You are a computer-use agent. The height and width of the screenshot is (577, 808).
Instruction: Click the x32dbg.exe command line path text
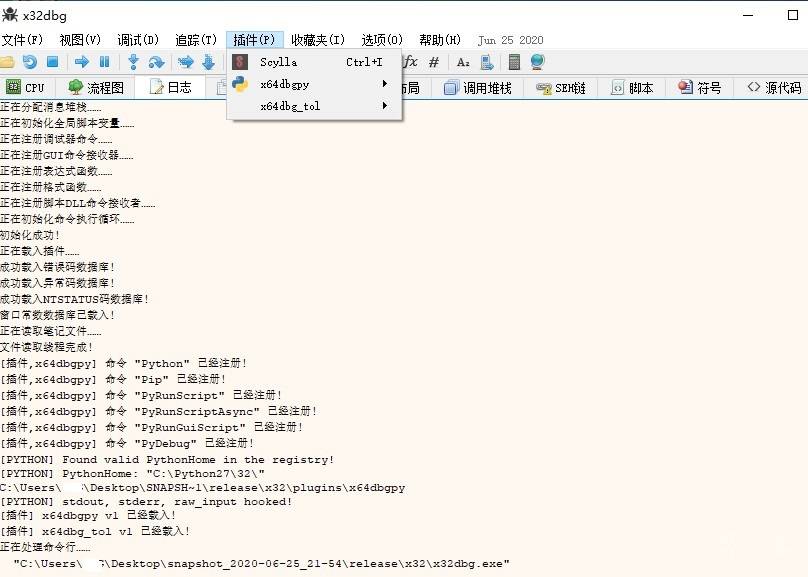[262, 564]
